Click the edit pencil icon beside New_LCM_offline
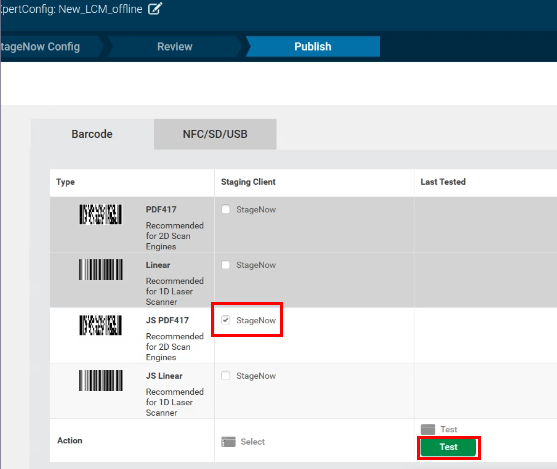Viewport: 557px width, 469px height. tap(155, 9)
